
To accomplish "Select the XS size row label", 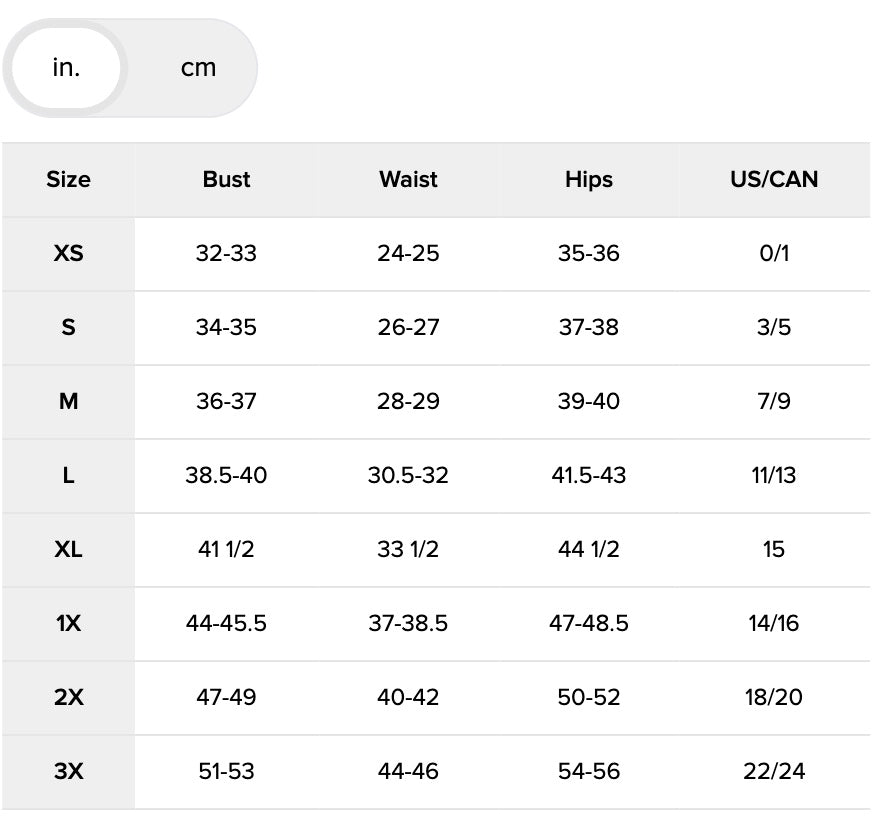I will click(x=68, y=254).
